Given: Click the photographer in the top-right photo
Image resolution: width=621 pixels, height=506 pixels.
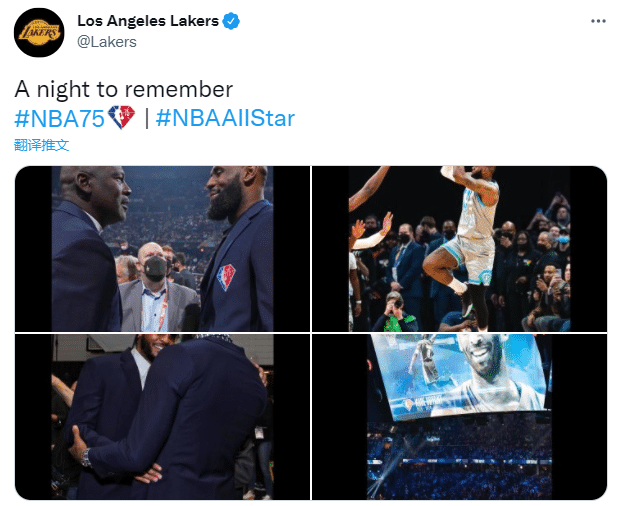Looking at the screenshot, I should pos(396,313).
